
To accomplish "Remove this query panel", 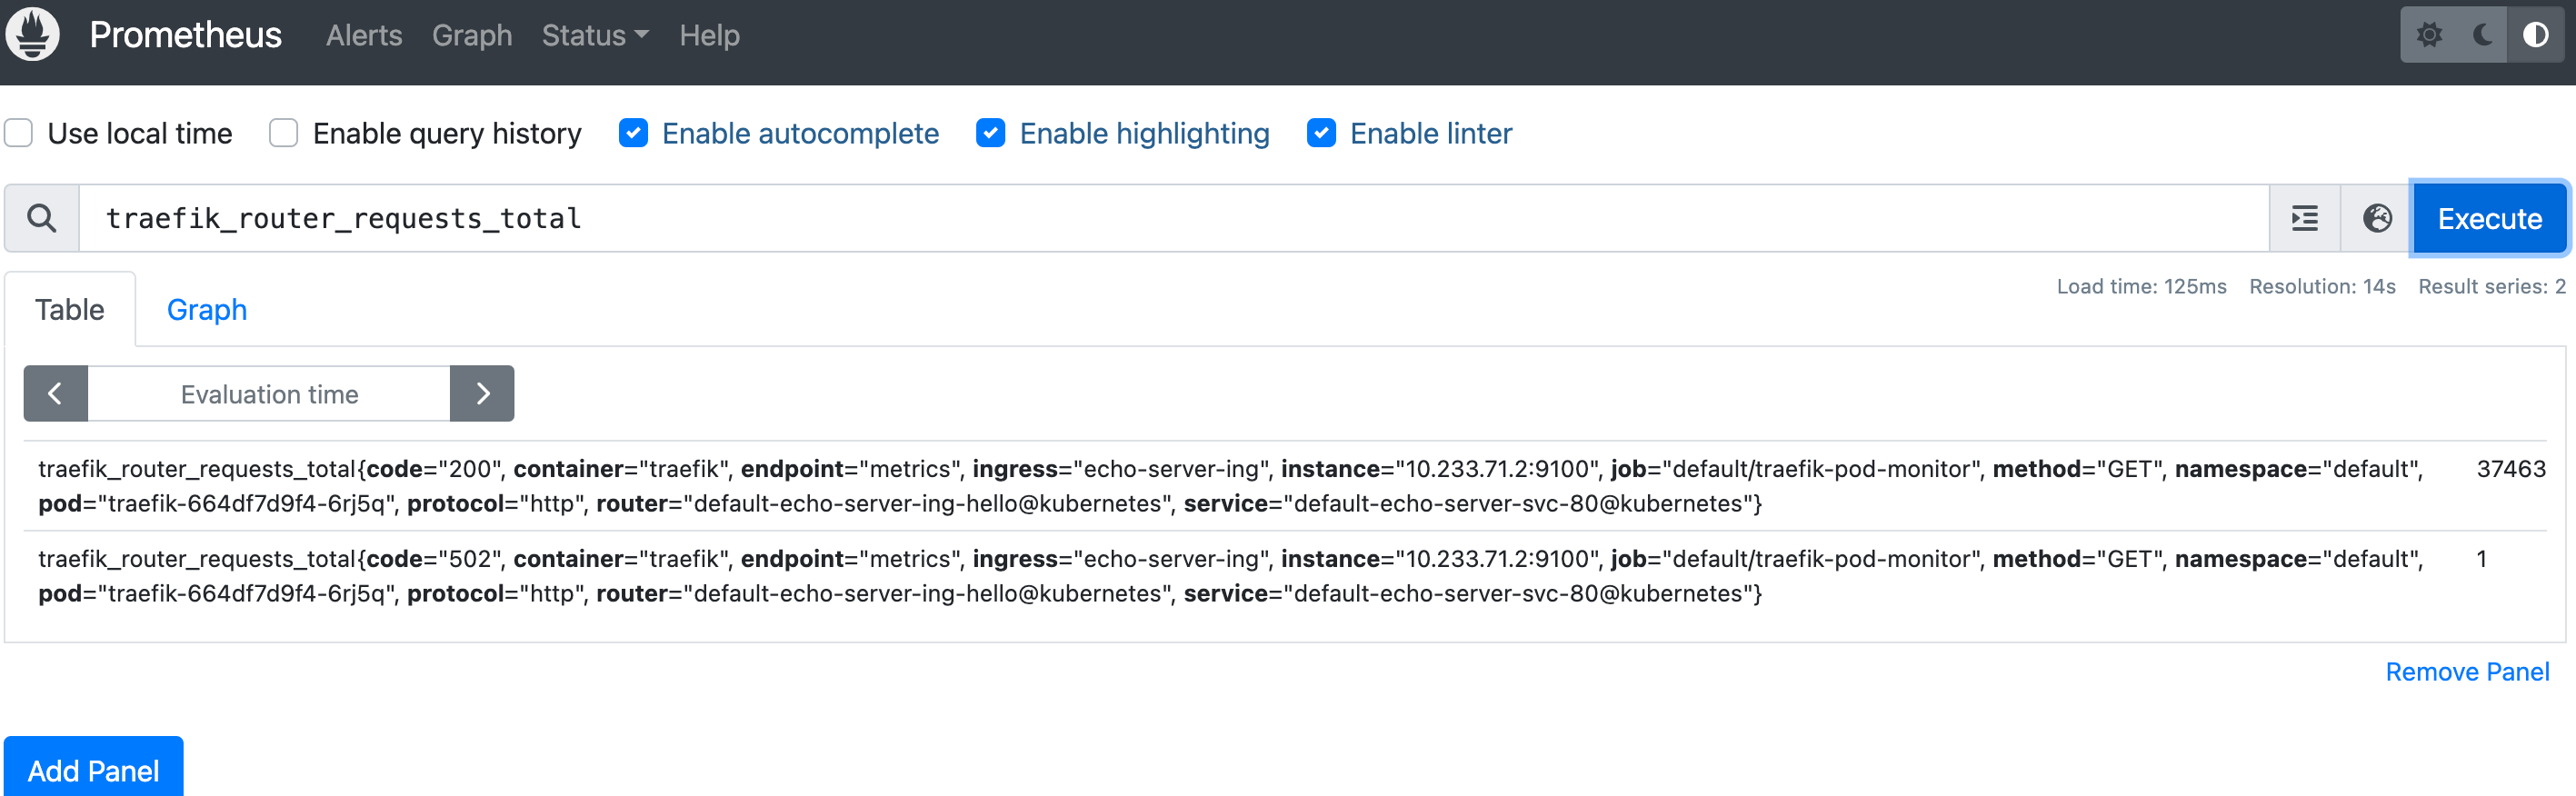I will pos(2467,672).
